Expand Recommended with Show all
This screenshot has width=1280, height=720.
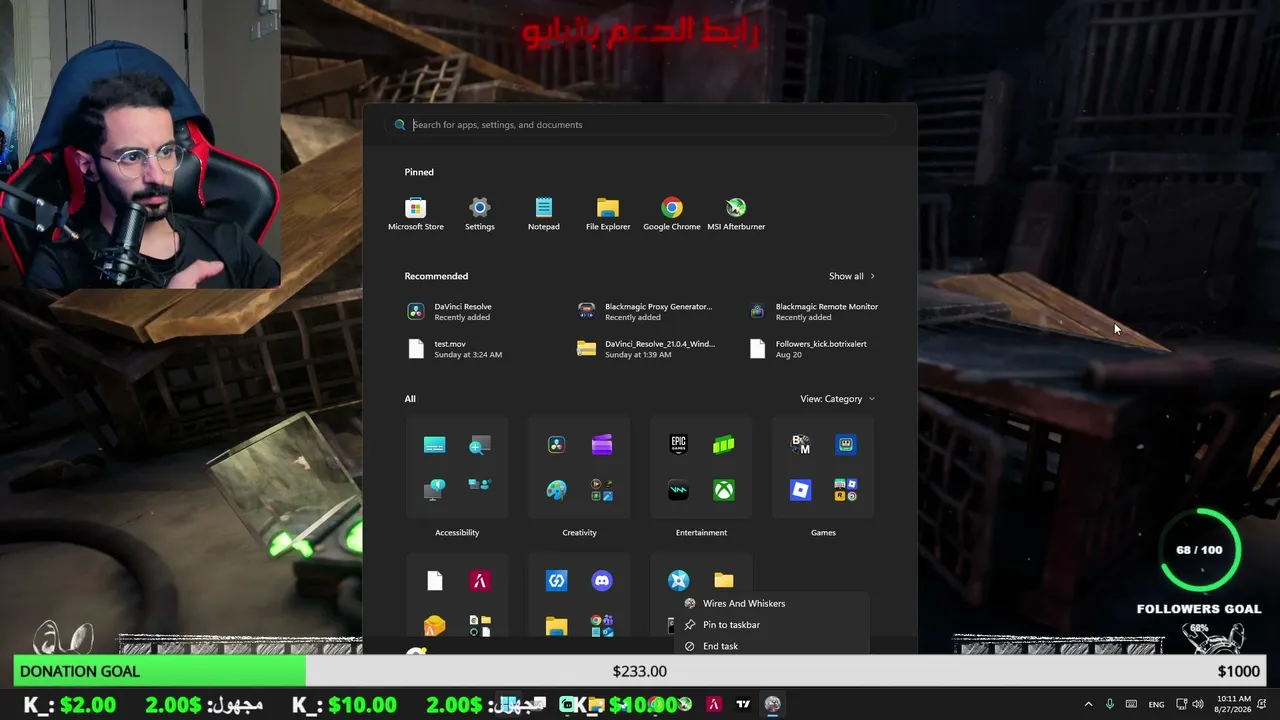point(852,276)
